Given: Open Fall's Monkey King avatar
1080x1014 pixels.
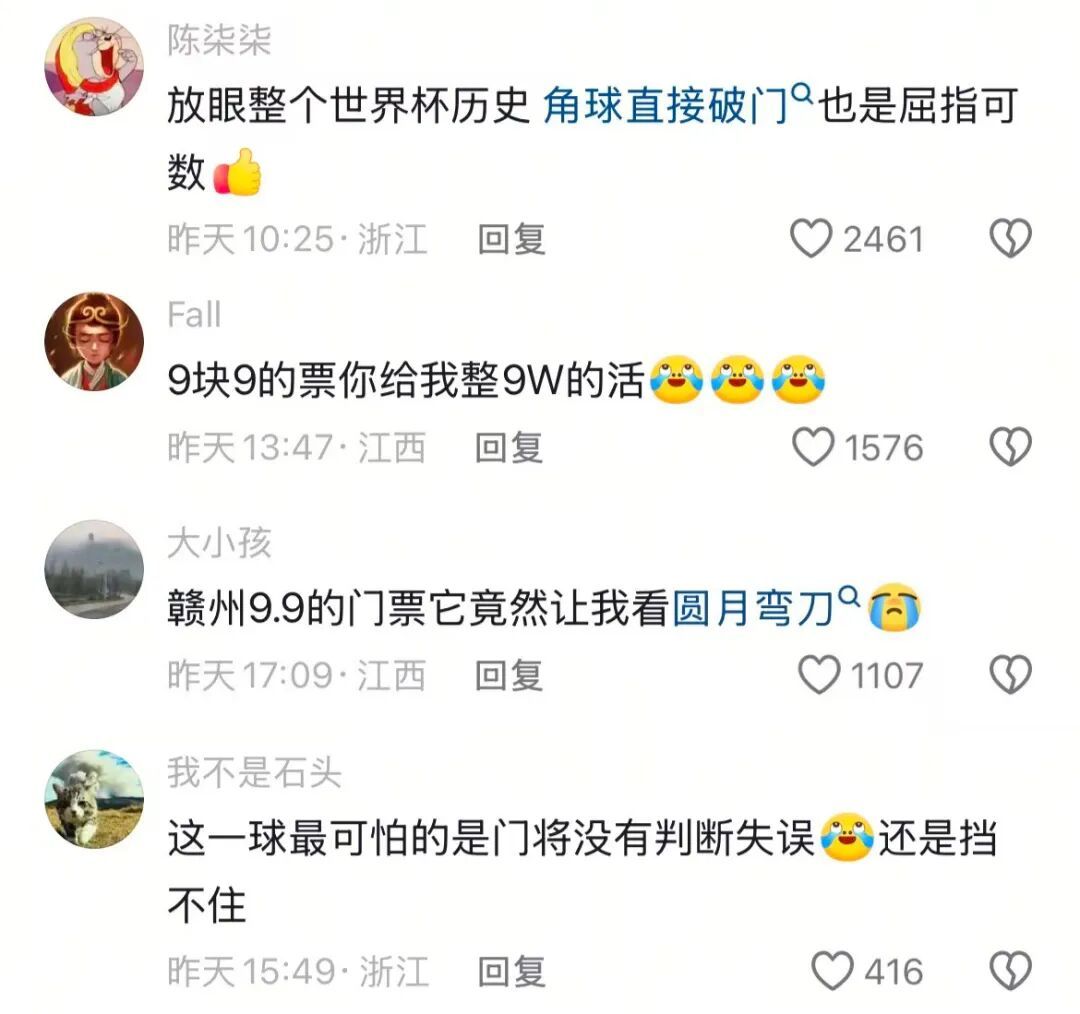Looking at the screenshot, I should [x=94, y=342].
